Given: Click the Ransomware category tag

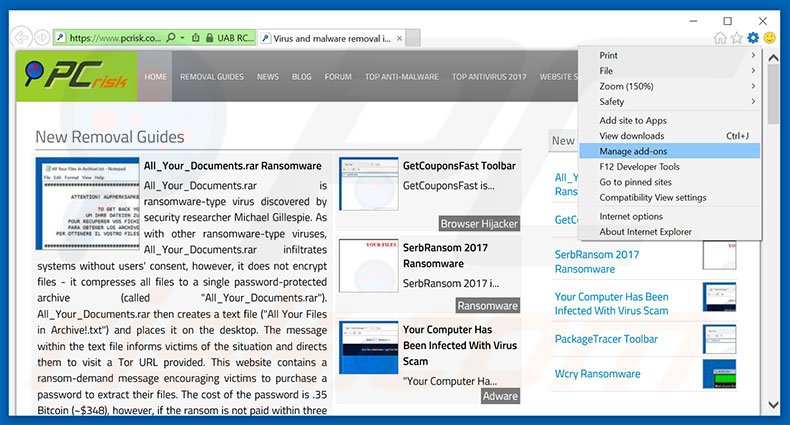Looking at the screenshot, I should (x=487, y=306).
